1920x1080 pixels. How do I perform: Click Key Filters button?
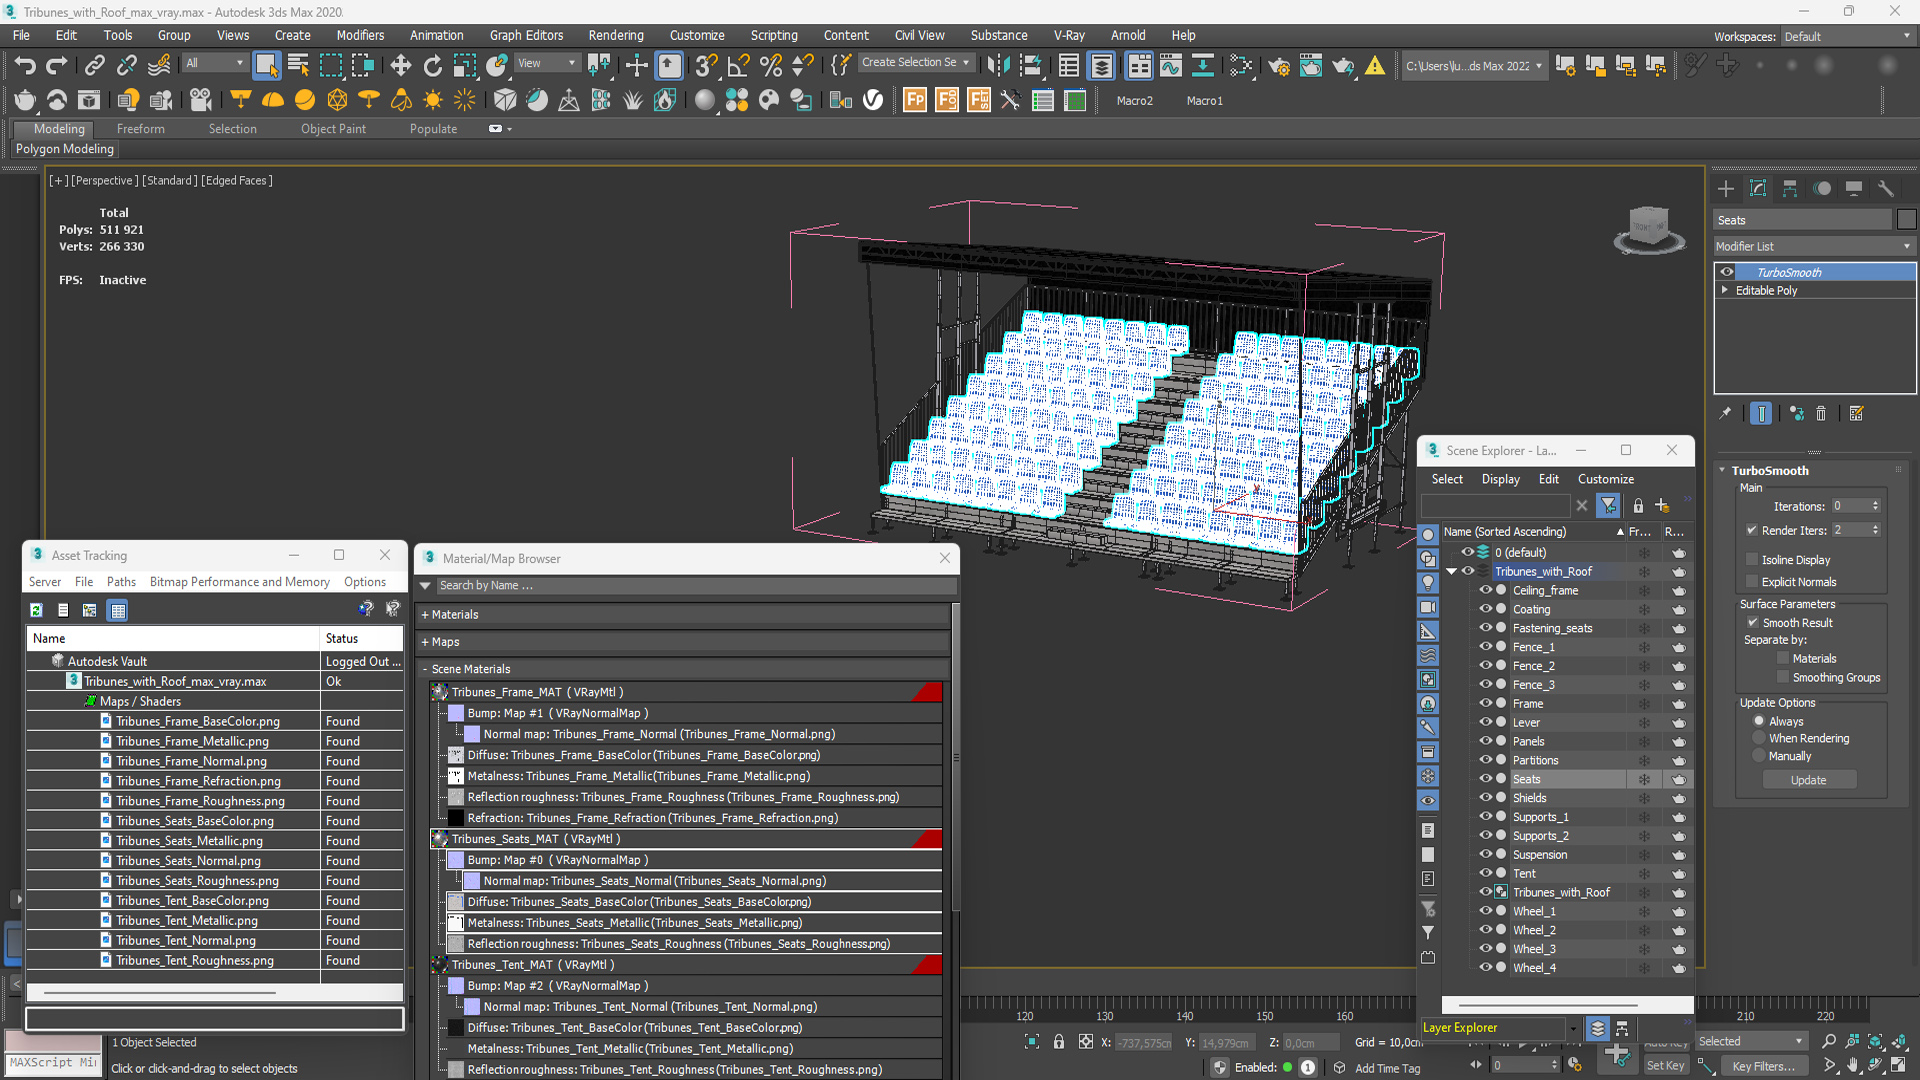click(x=1763, y=1066)
